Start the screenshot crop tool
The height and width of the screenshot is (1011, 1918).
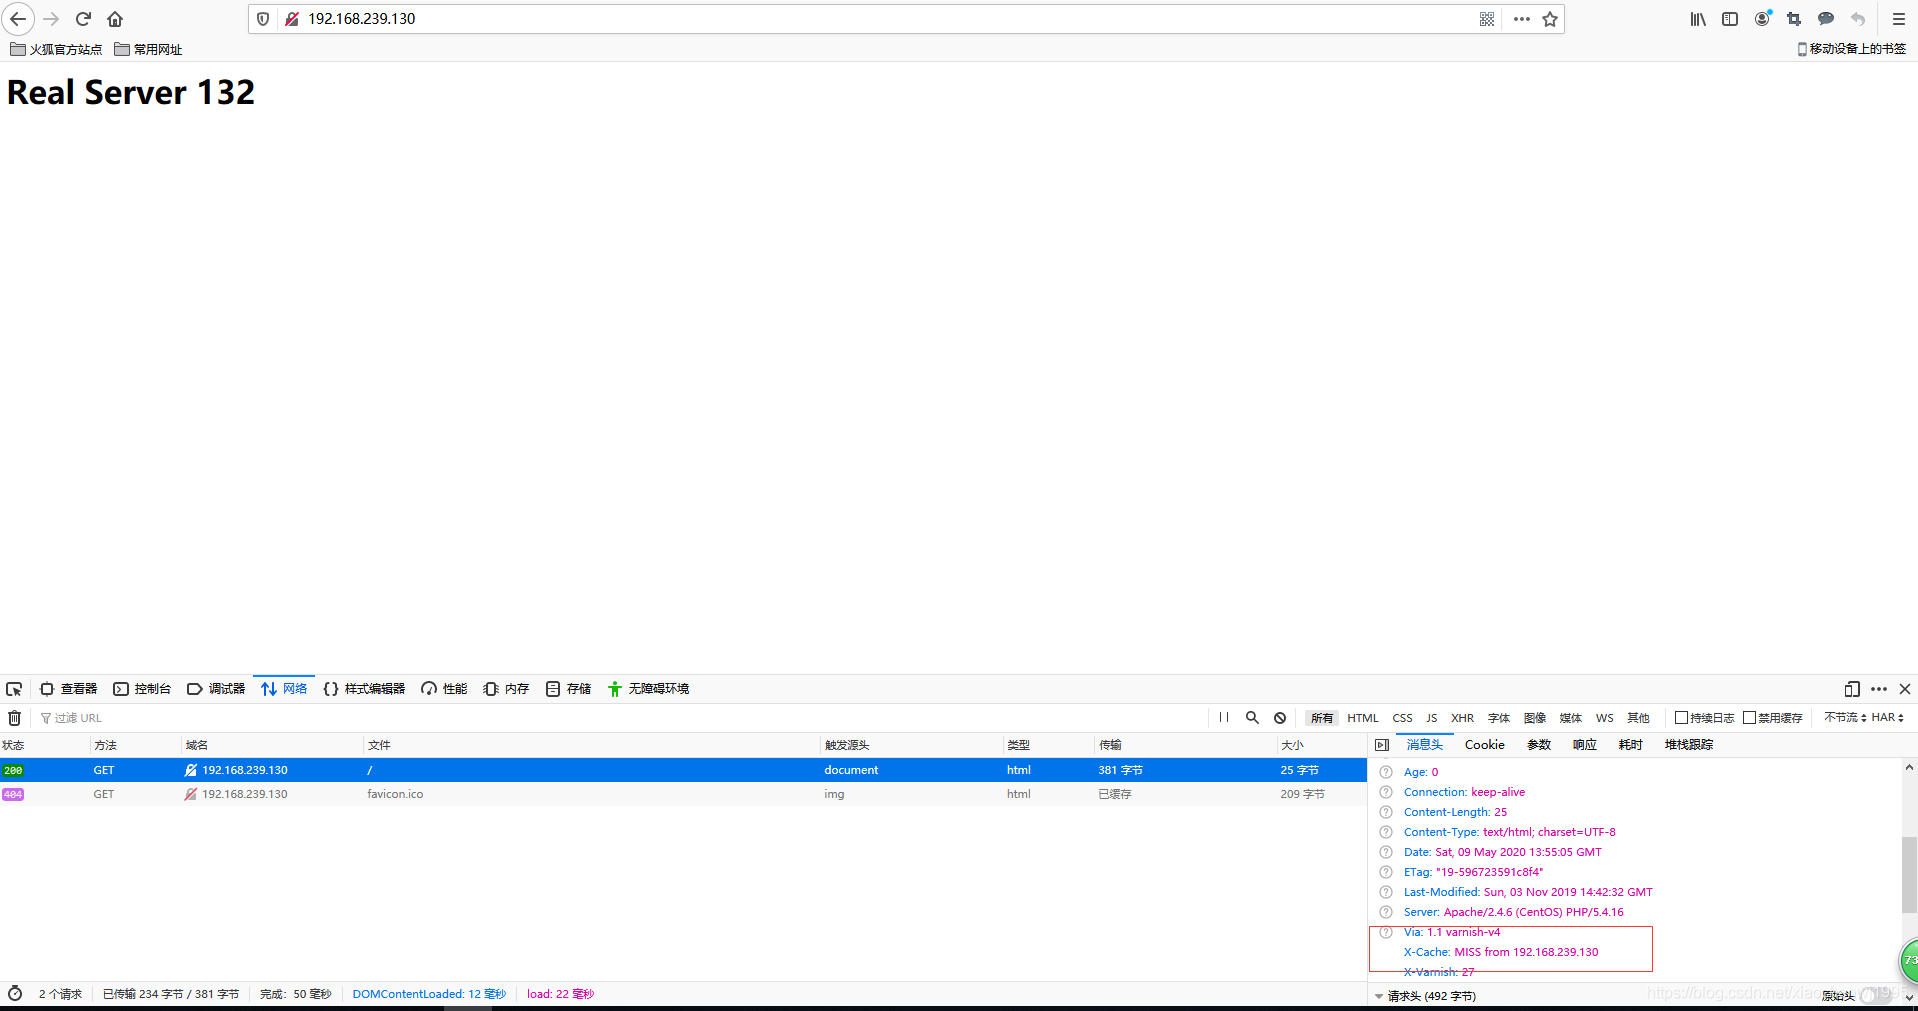(1794, 19)
